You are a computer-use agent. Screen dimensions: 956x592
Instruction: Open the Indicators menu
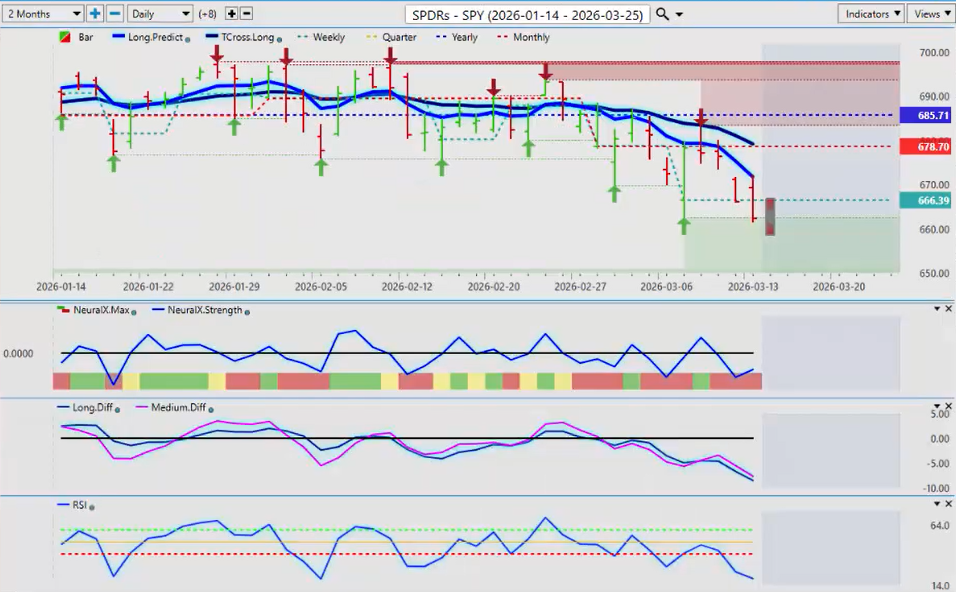coord(871,14)
